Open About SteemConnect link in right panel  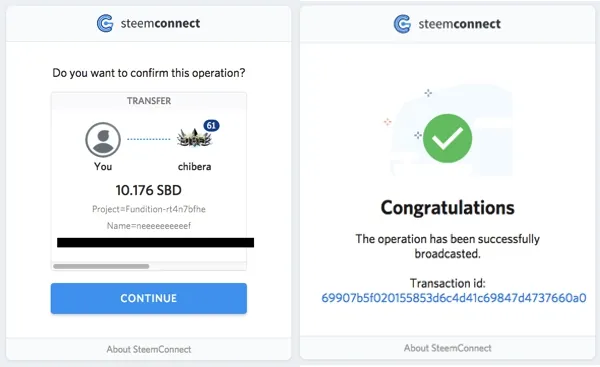click(x=448, y=348)
